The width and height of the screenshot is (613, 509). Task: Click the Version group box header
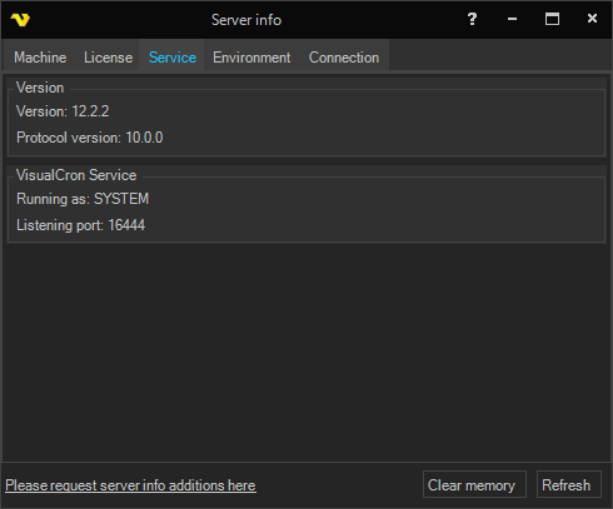click(40, 88)
